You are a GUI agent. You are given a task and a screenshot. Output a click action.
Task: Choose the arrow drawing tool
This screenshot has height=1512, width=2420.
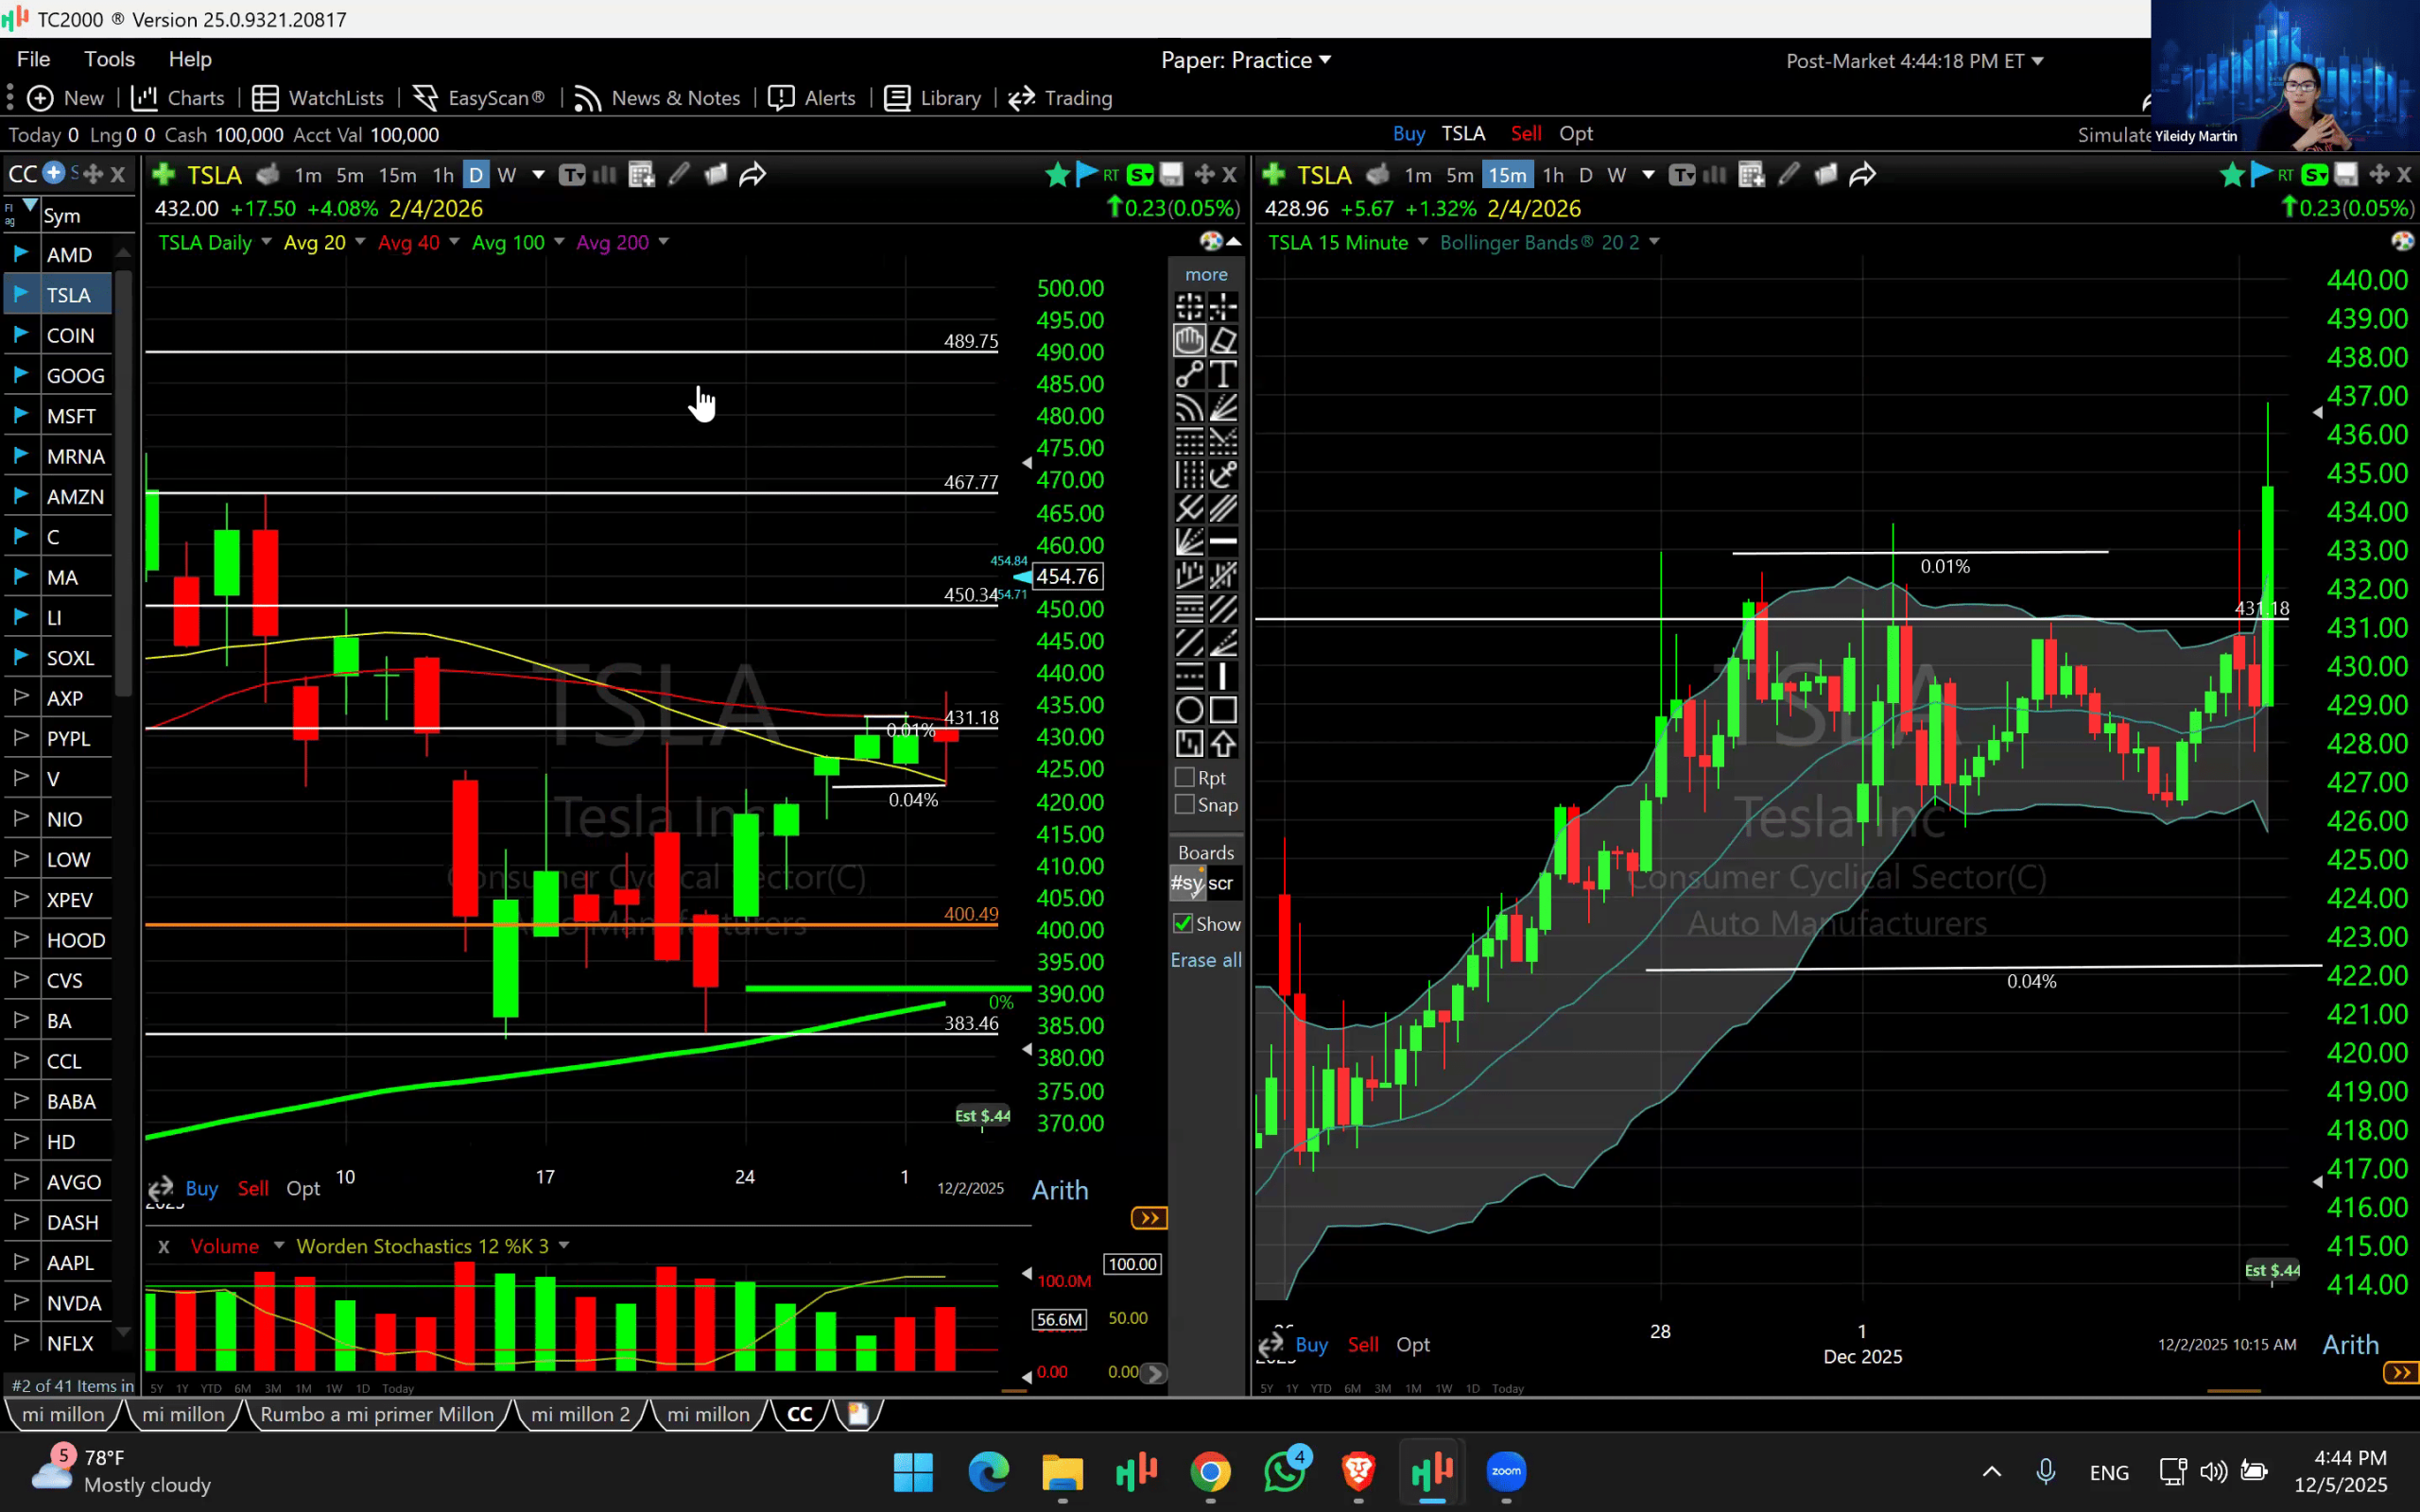[x=1223, y=744]
